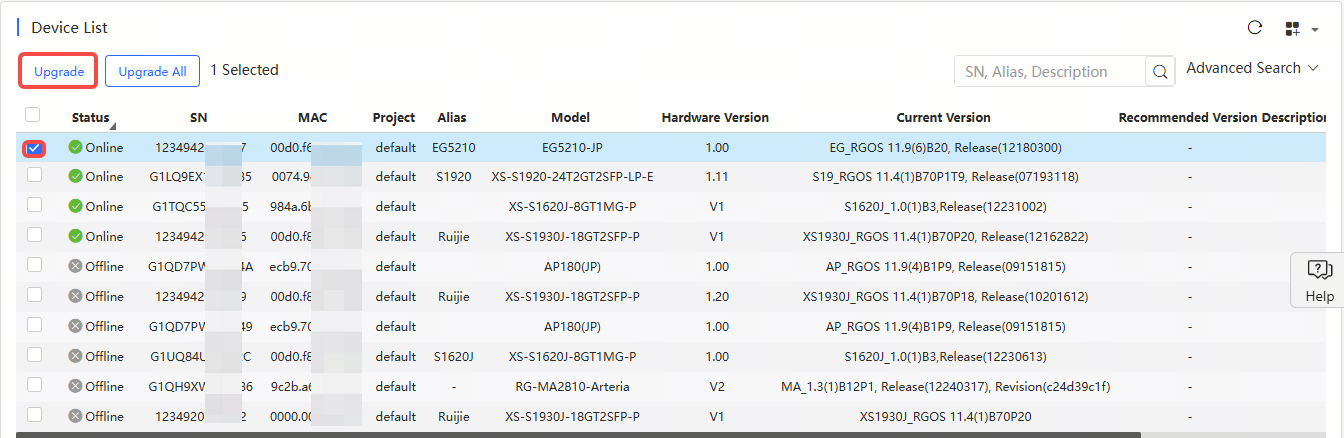
Task: Click the Online status icon of EG5210
Action: [x=75, y=148]
